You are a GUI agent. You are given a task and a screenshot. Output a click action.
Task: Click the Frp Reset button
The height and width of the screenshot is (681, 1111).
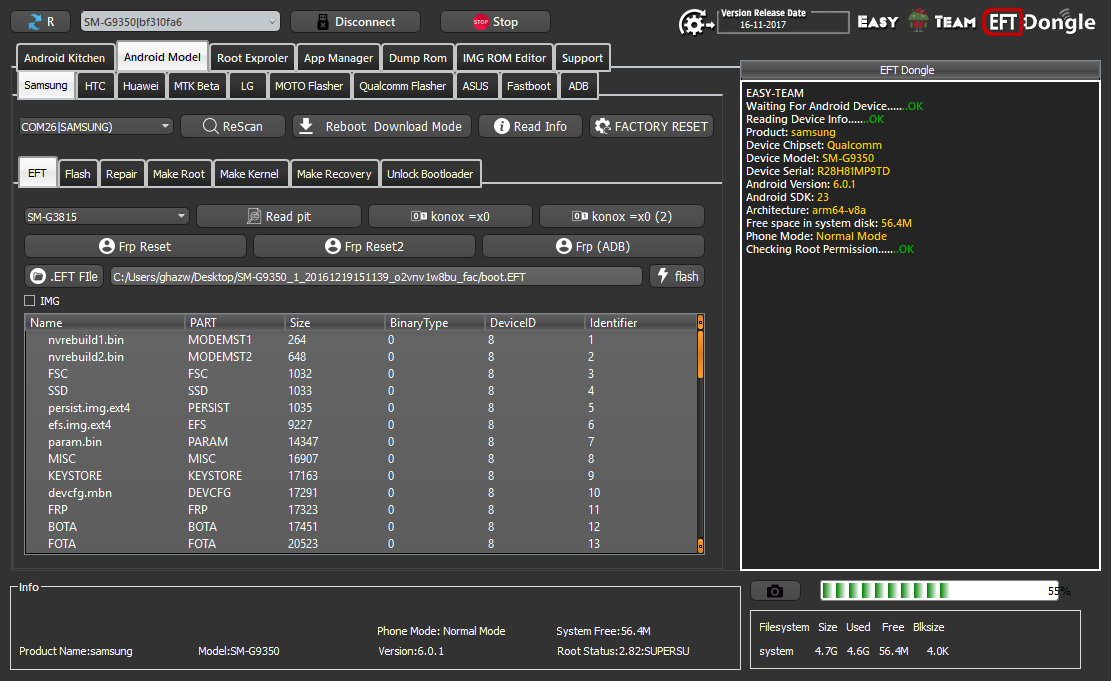pos(135,246)
